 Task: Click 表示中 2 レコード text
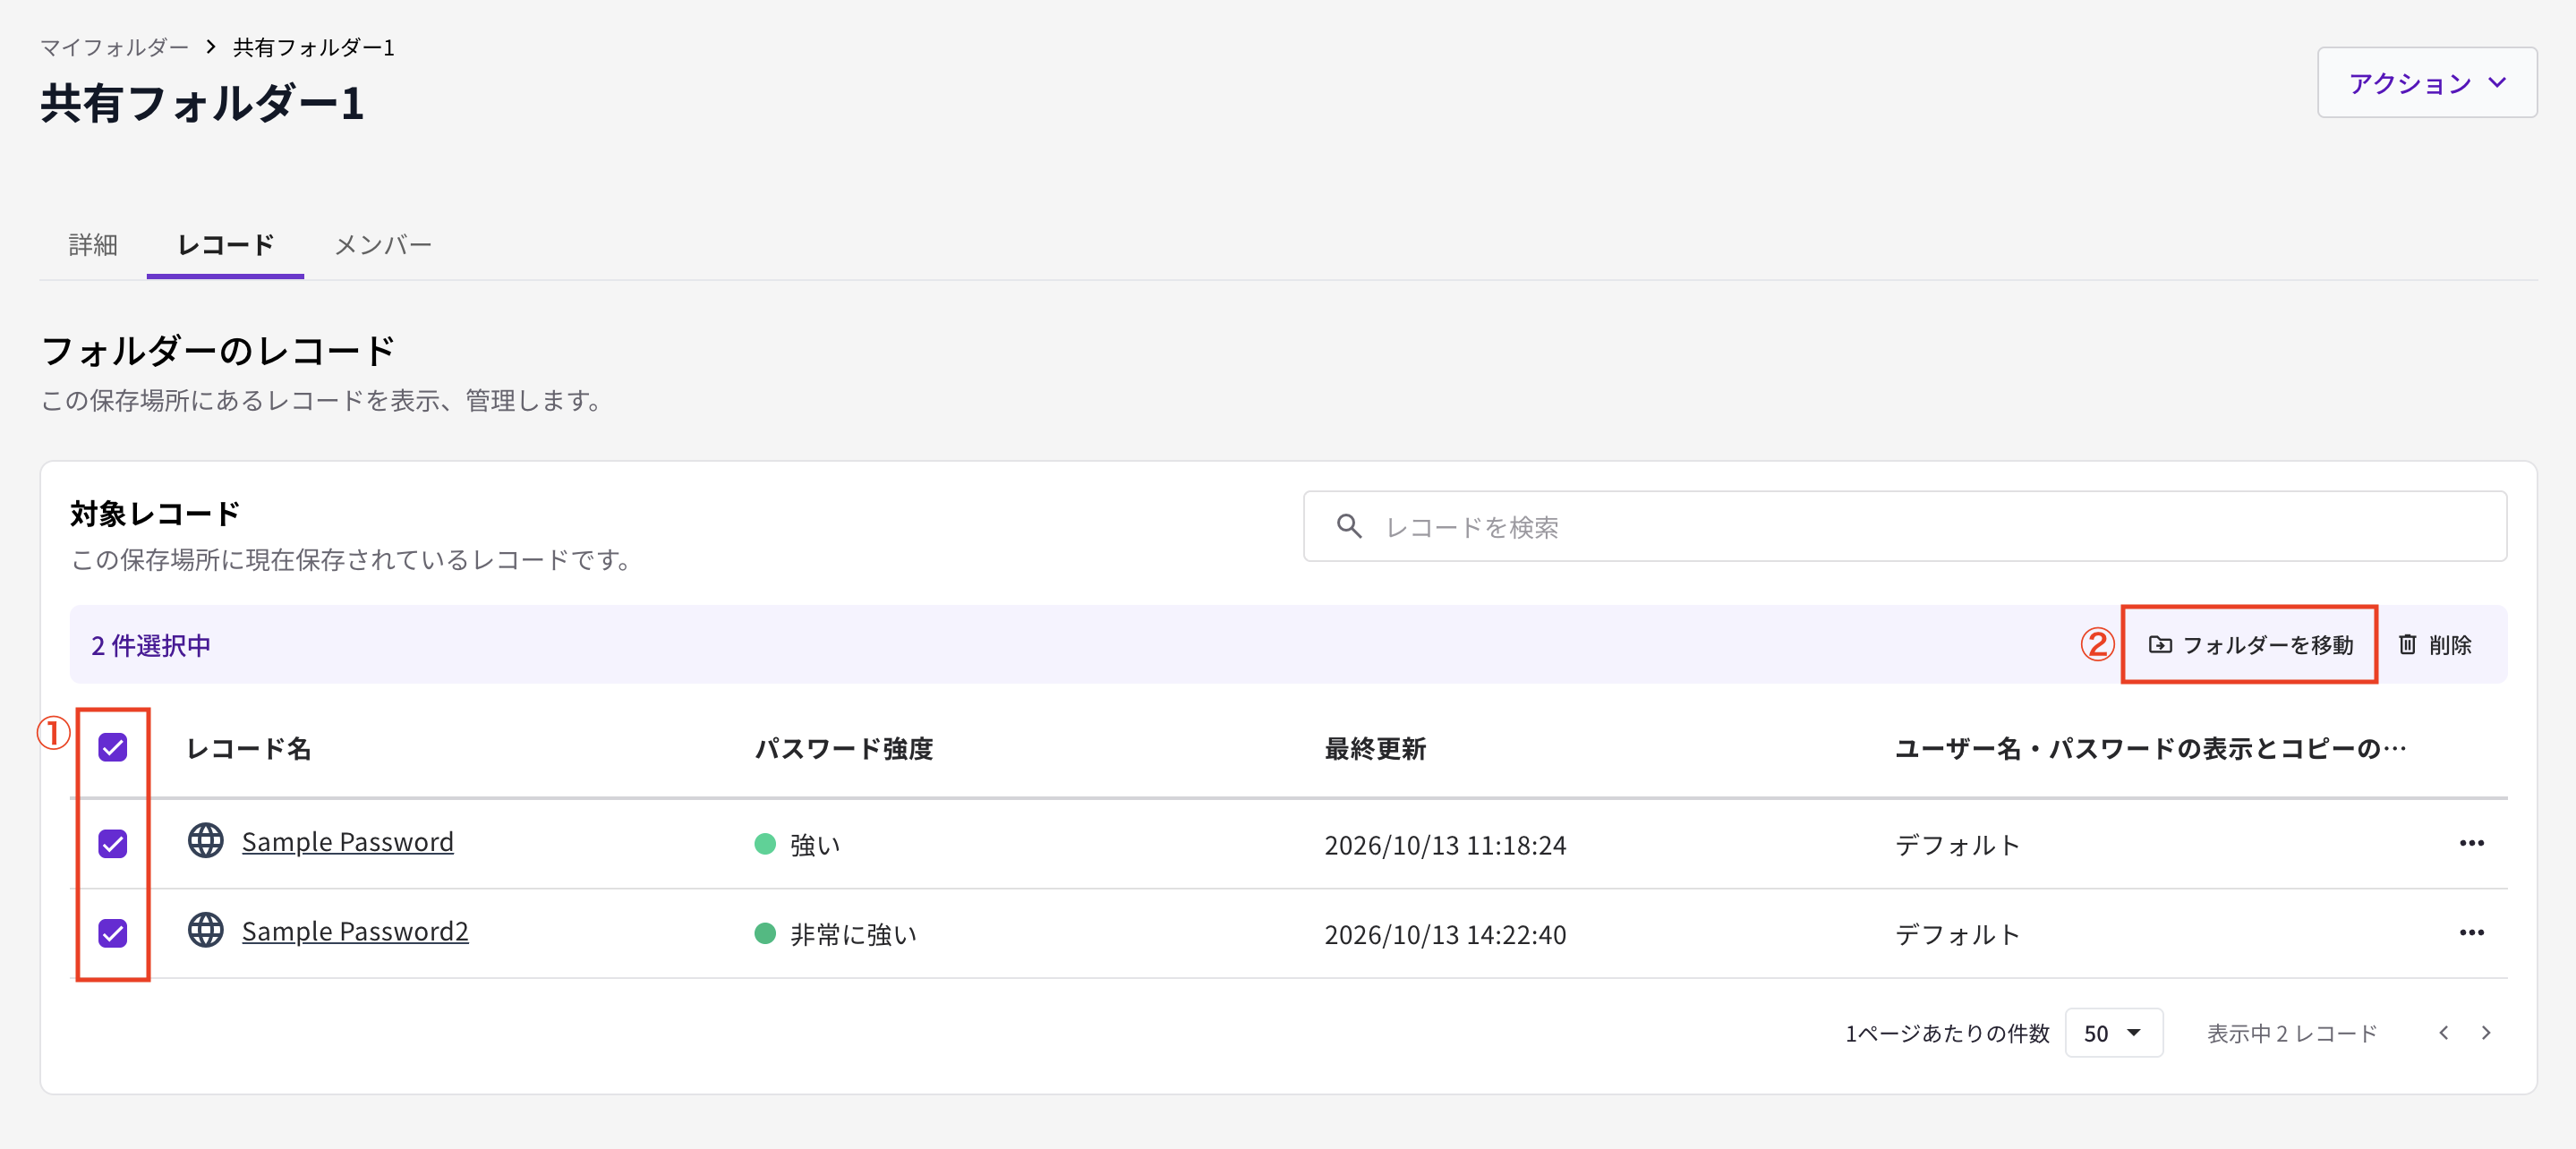click(x=2292, y=1033)
